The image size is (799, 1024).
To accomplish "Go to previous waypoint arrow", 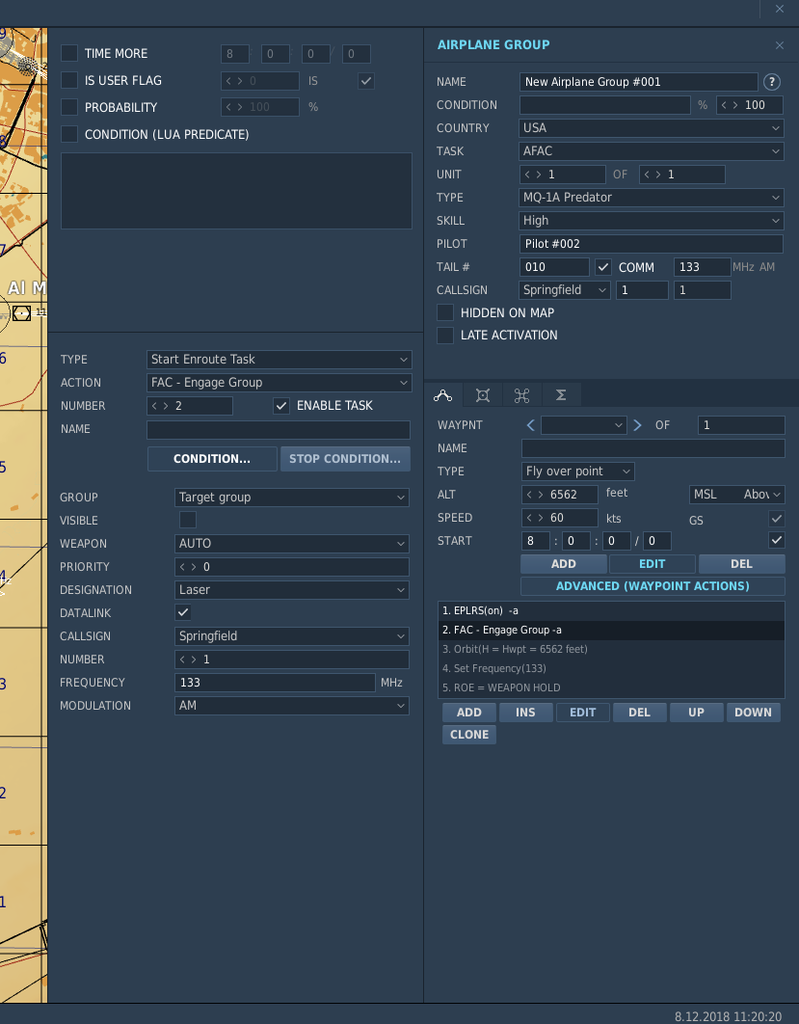I will [531, 425].
